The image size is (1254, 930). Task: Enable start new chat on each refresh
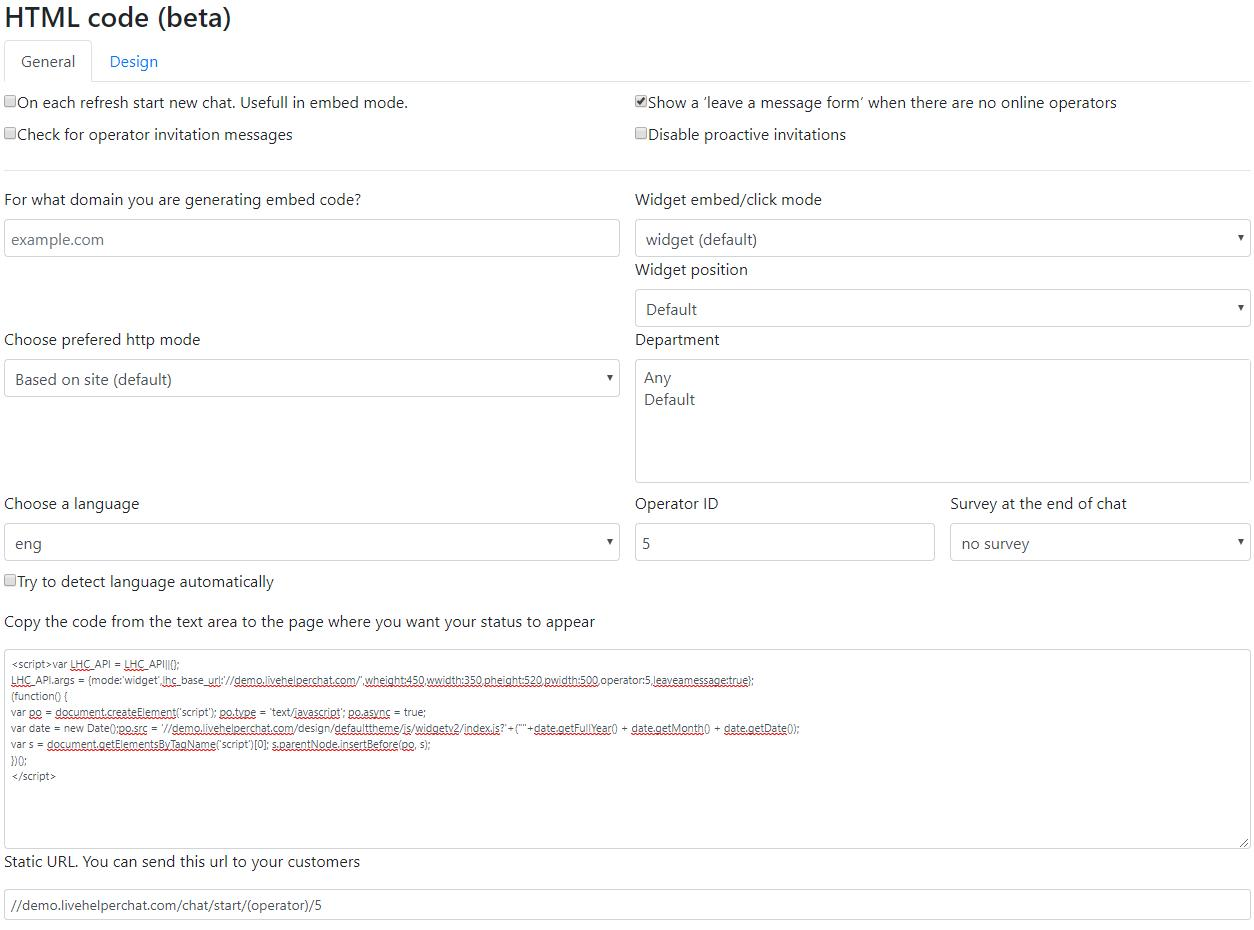10,101
